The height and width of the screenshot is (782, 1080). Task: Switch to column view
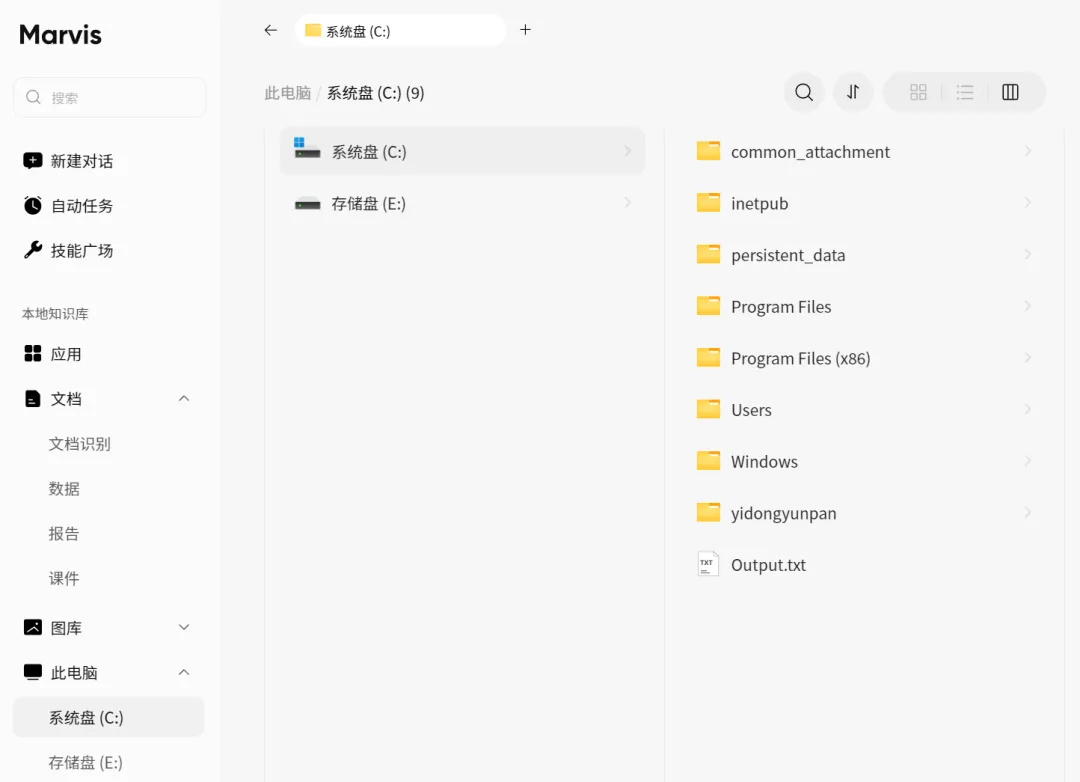1010,92
